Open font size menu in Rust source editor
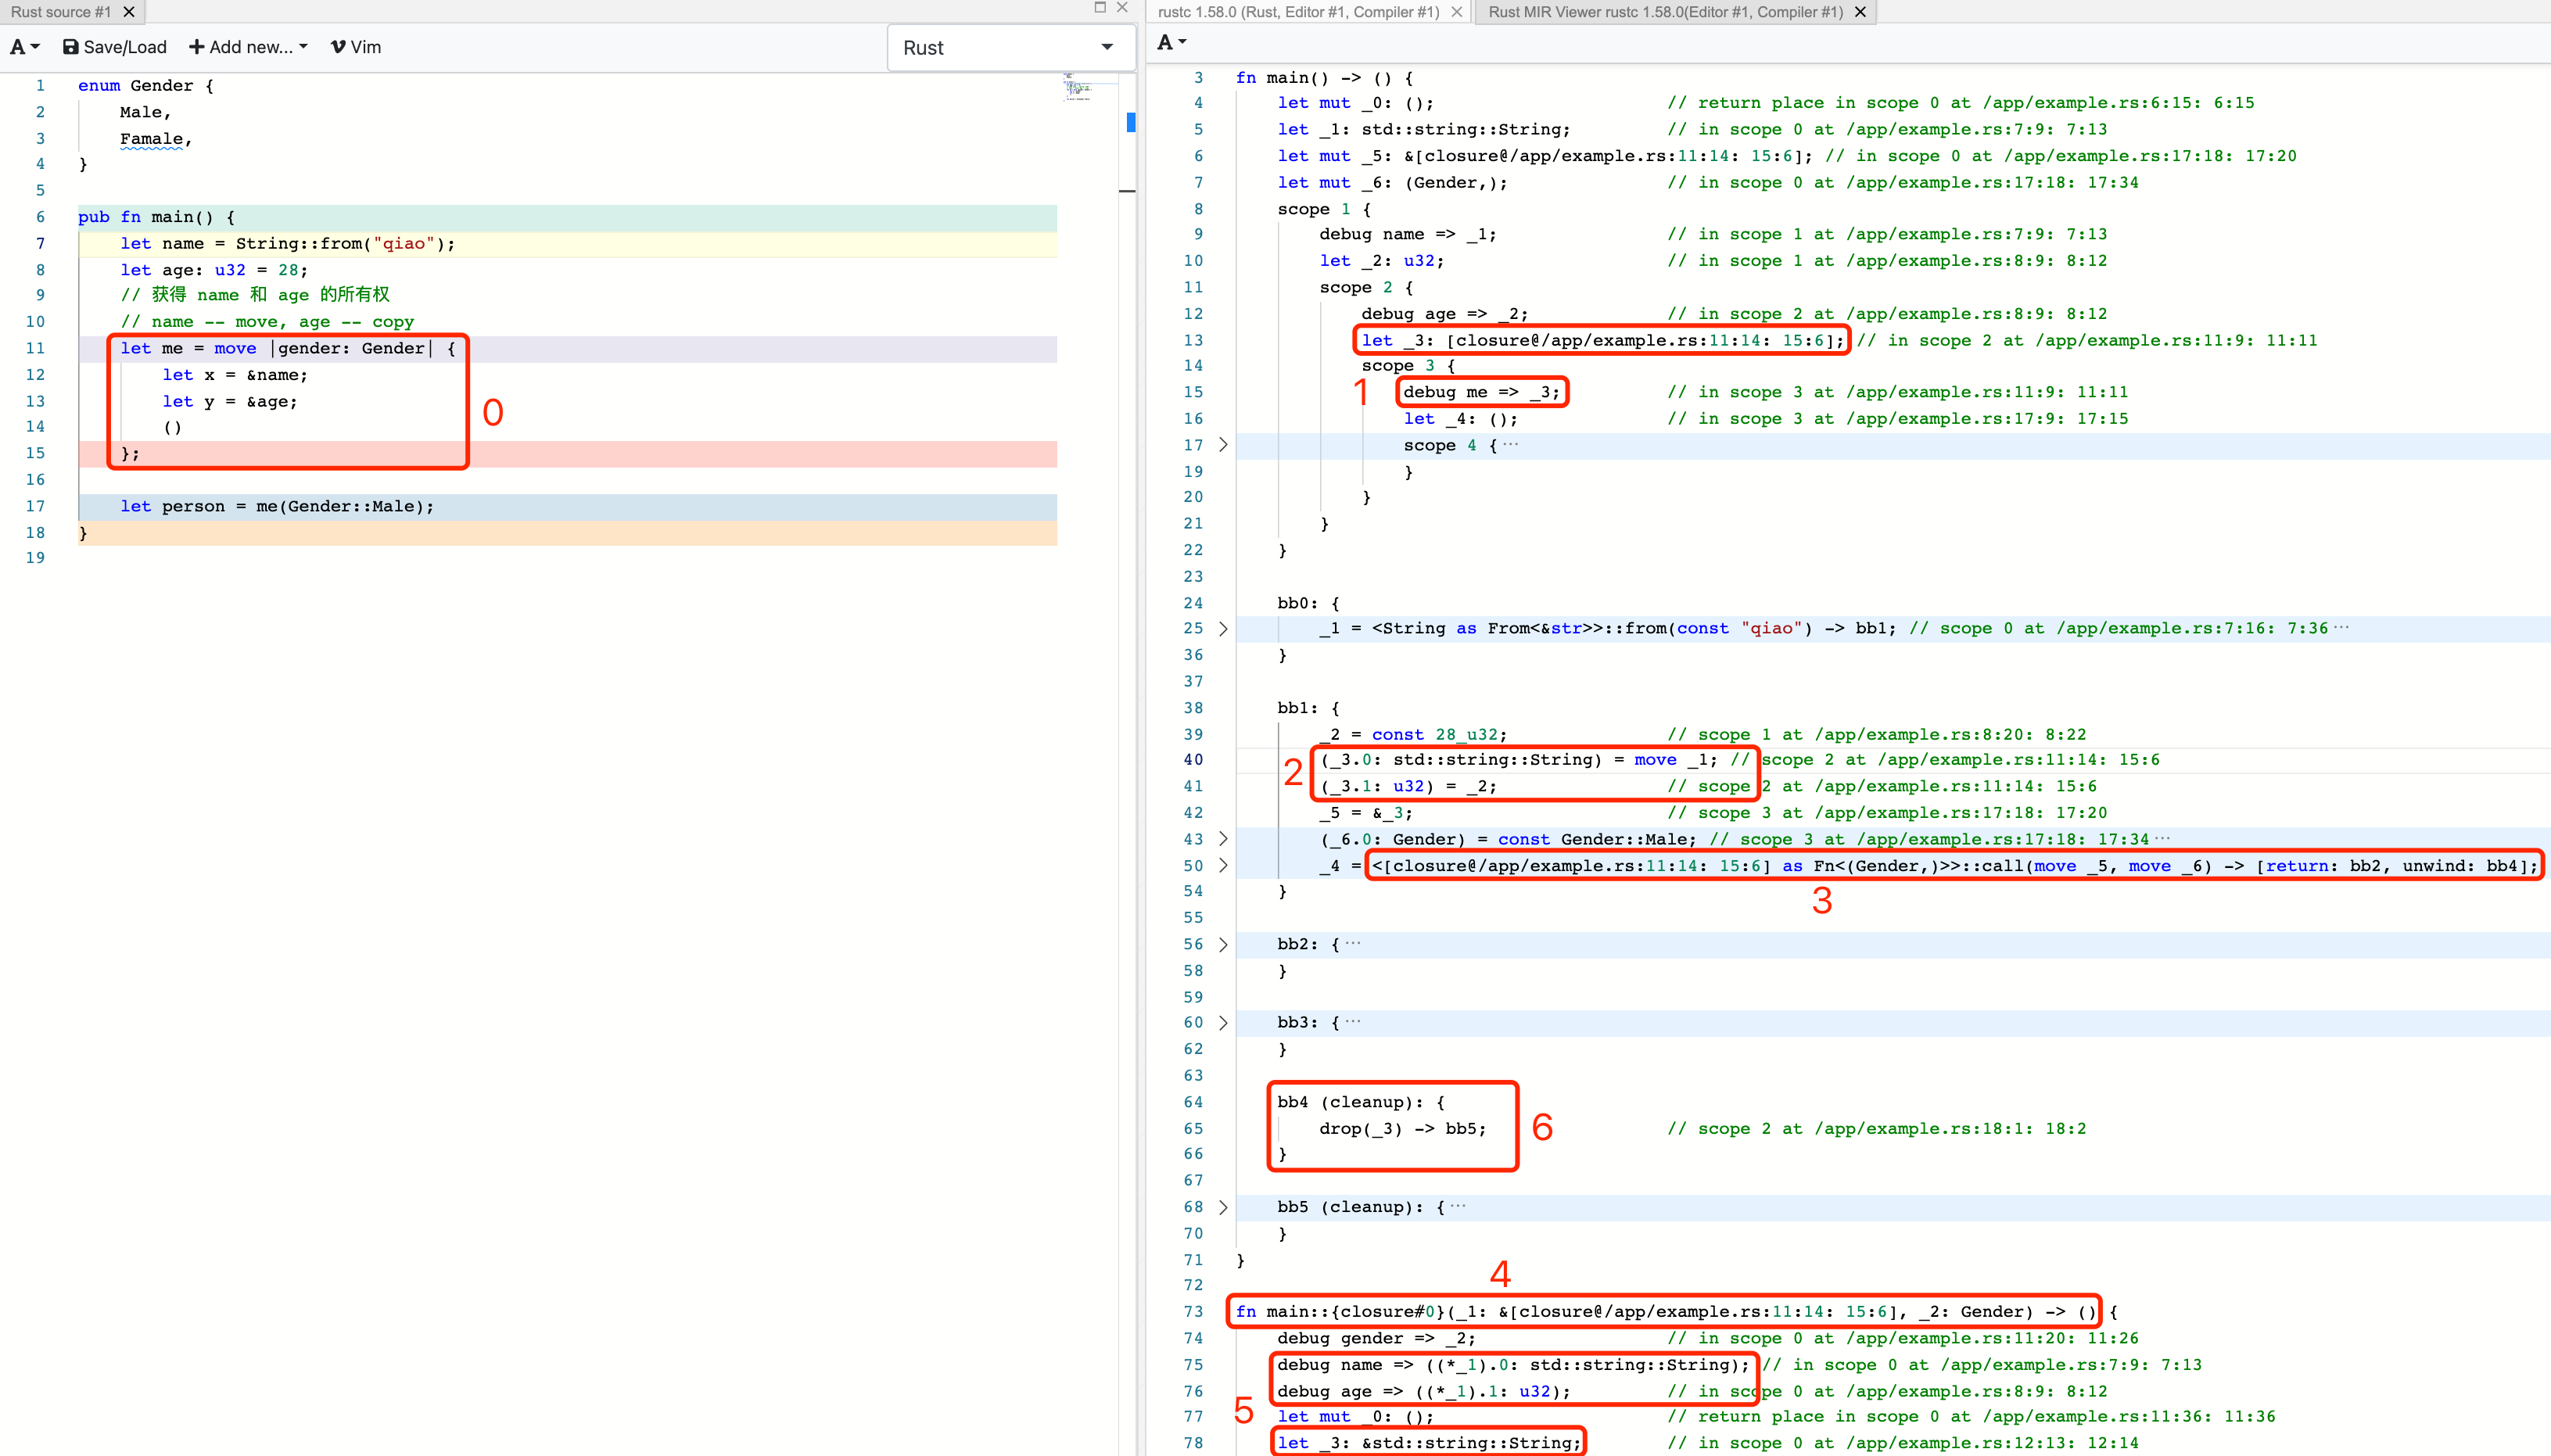This screenshot has height=1456, width=2551. tap(24, 47)
